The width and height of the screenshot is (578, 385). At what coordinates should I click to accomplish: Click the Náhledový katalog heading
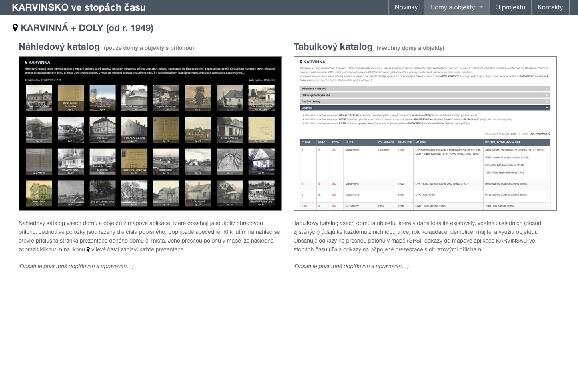59,47
